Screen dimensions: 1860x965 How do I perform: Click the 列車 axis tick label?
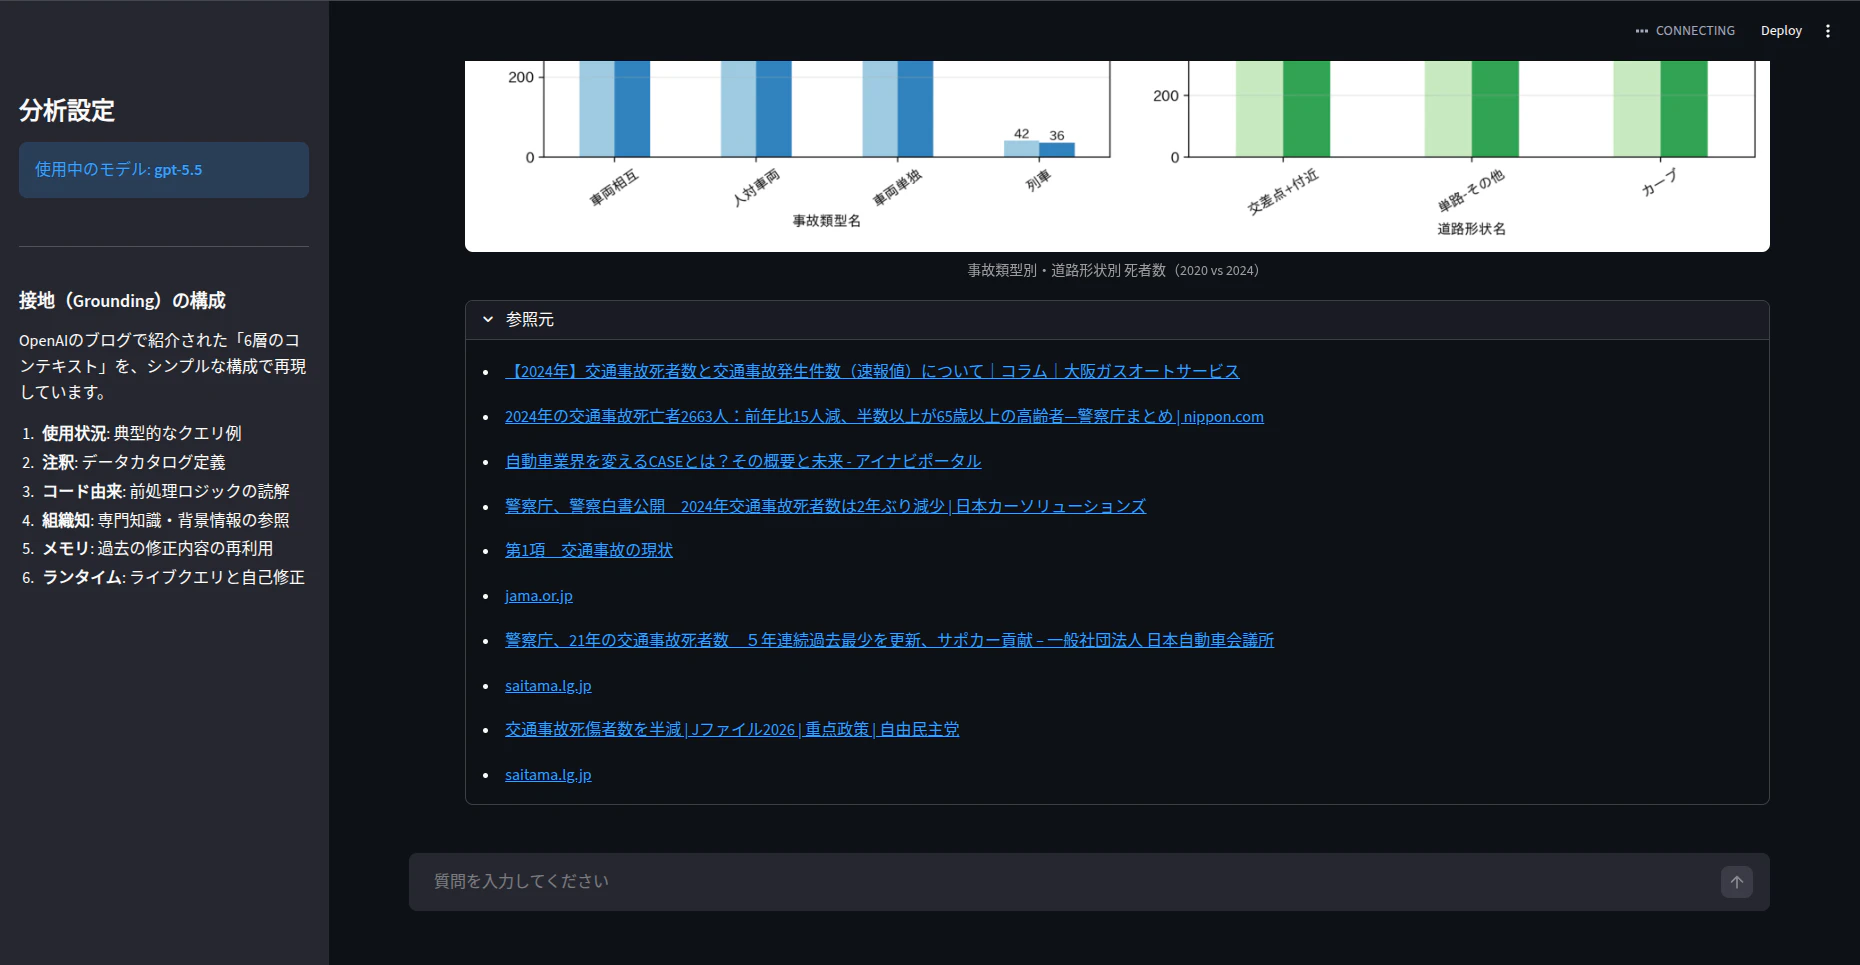(x=1039, y=180)
